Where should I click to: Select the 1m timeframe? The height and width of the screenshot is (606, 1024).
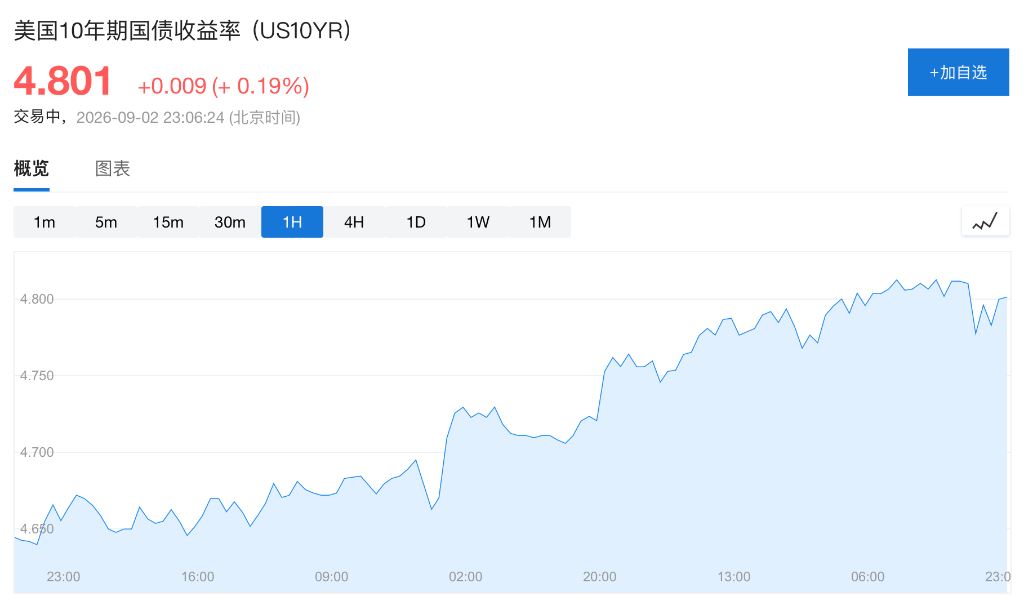coord(44,222)
